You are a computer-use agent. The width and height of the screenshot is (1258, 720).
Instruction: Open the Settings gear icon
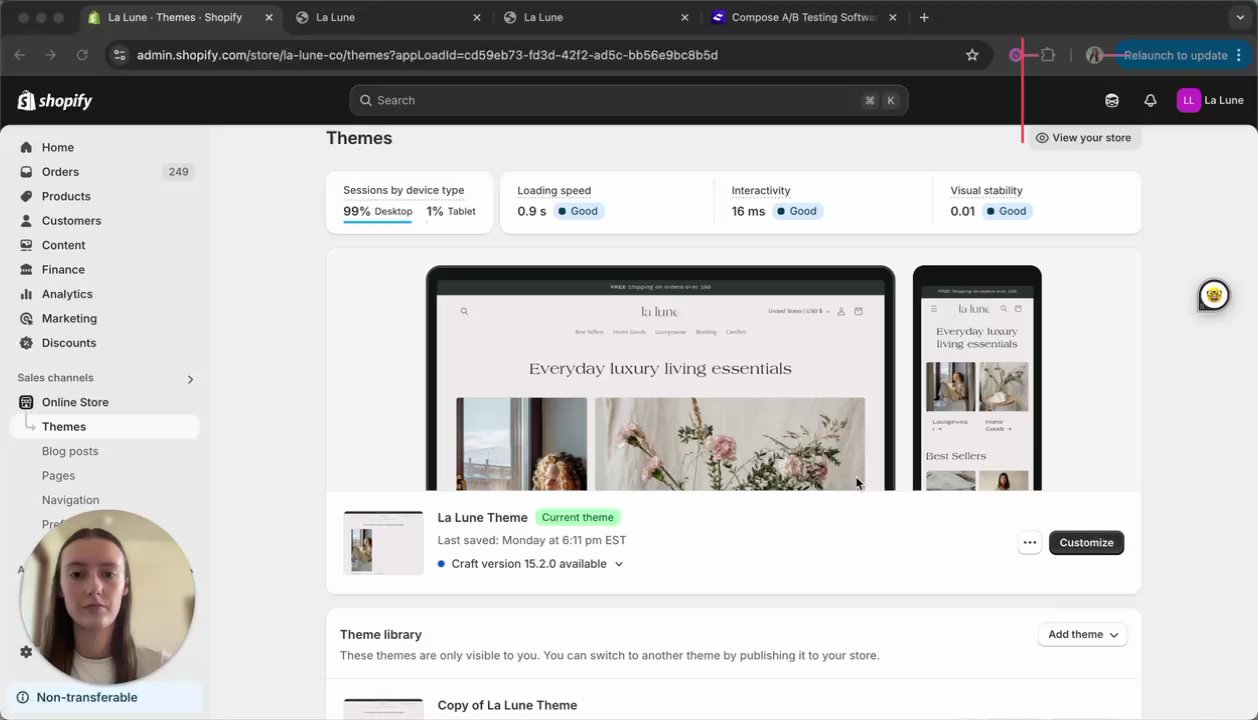click(26, 652)
